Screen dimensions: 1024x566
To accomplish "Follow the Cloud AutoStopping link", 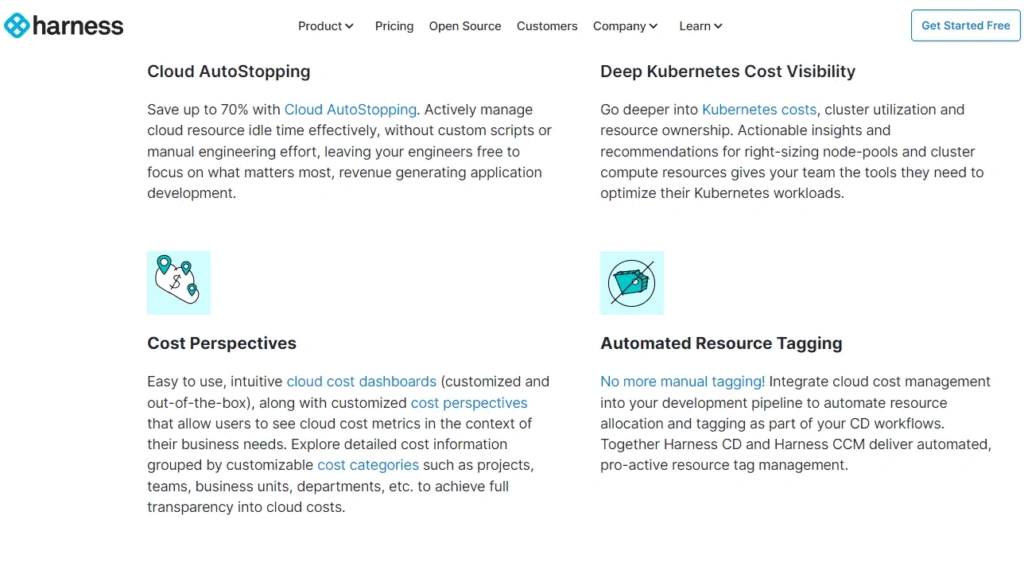I will pyautogui.click(x=350, y=110).
